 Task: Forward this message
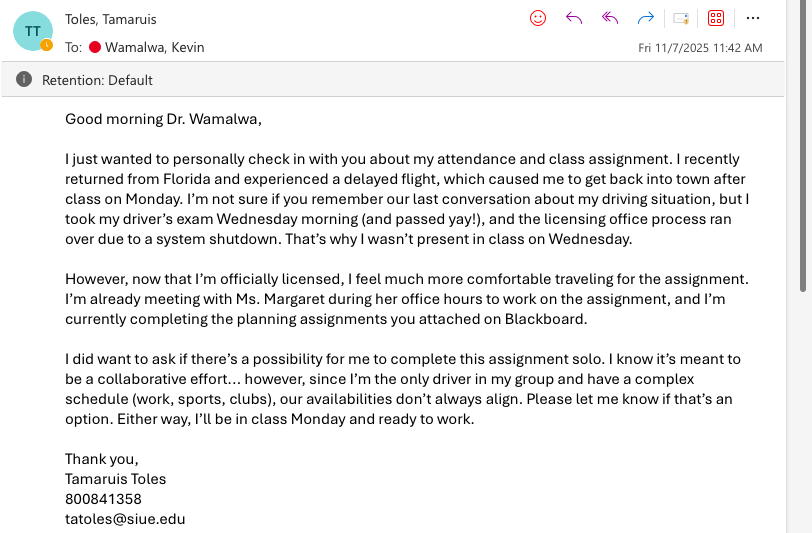pyautogui.click(x=646, y=18)
